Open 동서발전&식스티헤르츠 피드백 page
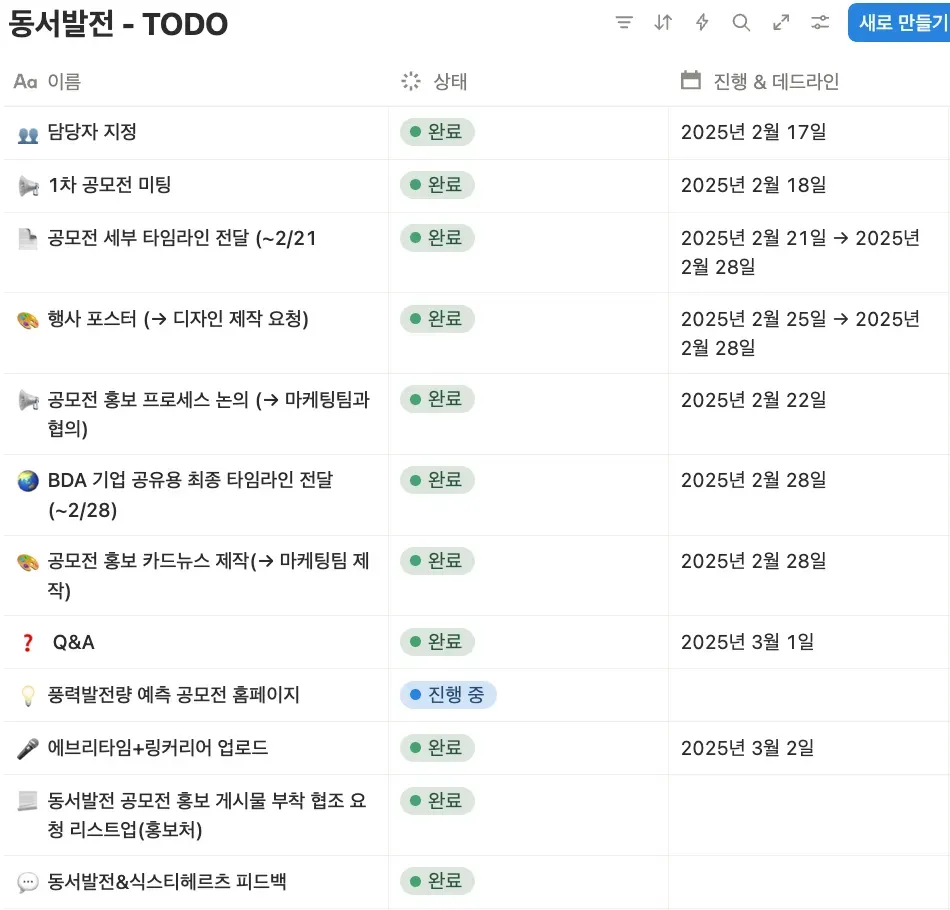 (x=168, y=882)
